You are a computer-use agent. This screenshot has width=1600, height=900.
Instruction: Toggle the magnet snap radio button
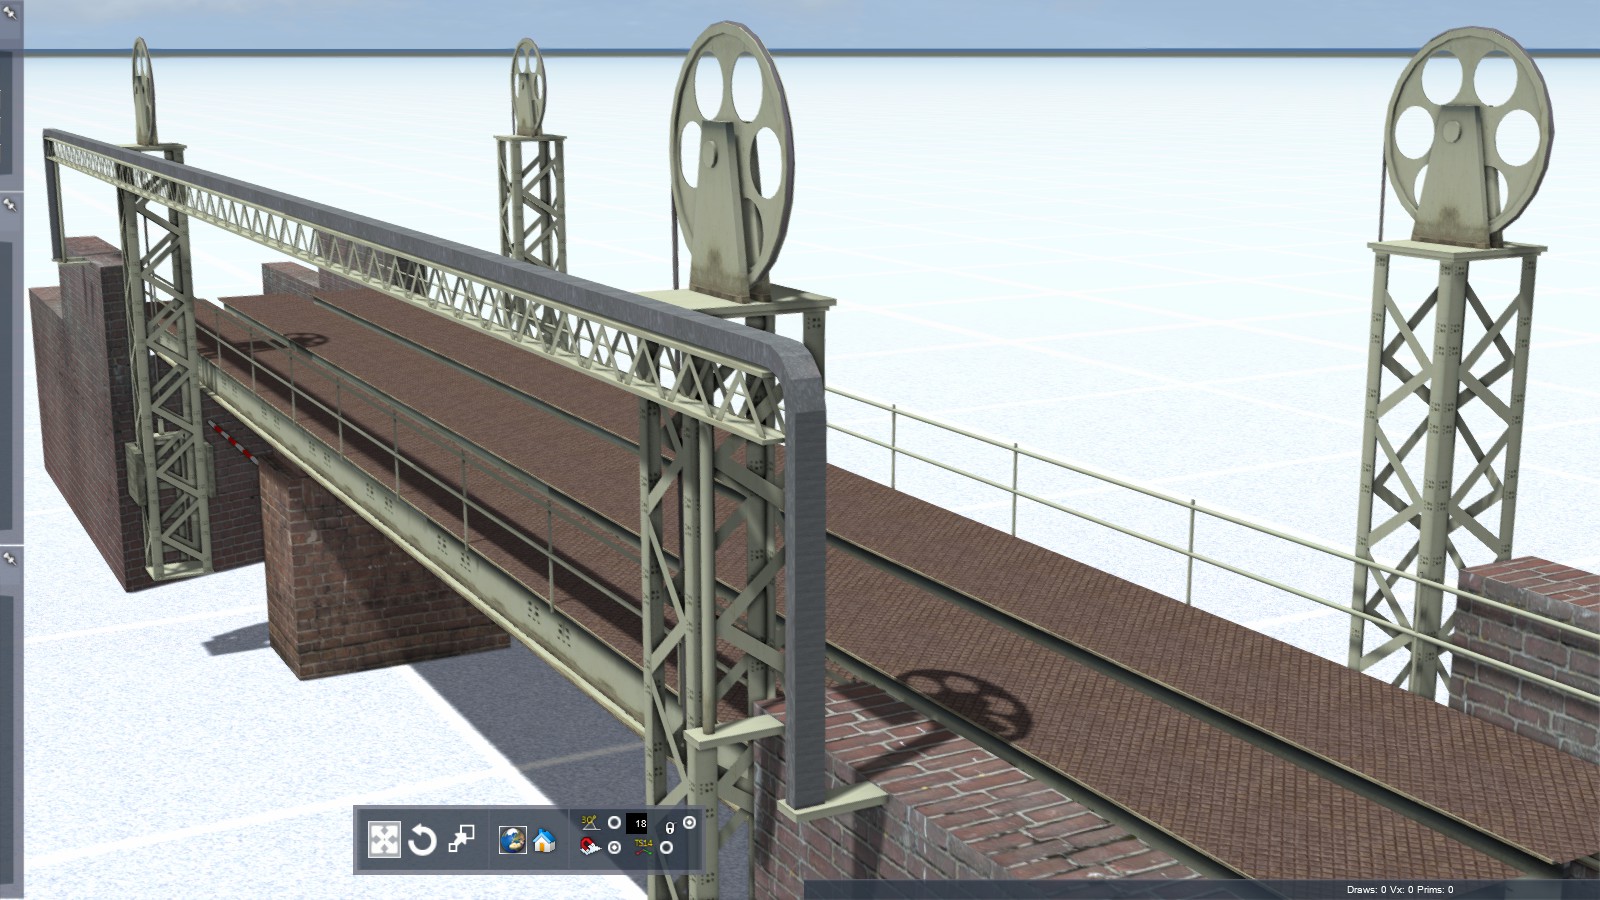click(615, 848)
